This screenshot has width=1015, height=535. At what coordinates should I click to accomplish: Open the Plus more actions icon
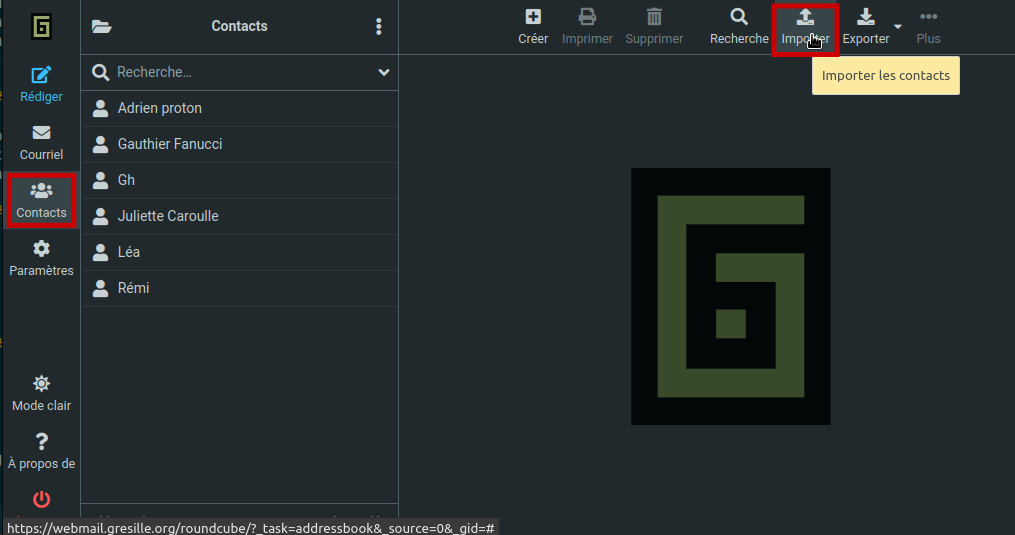(x=928, y=17)
